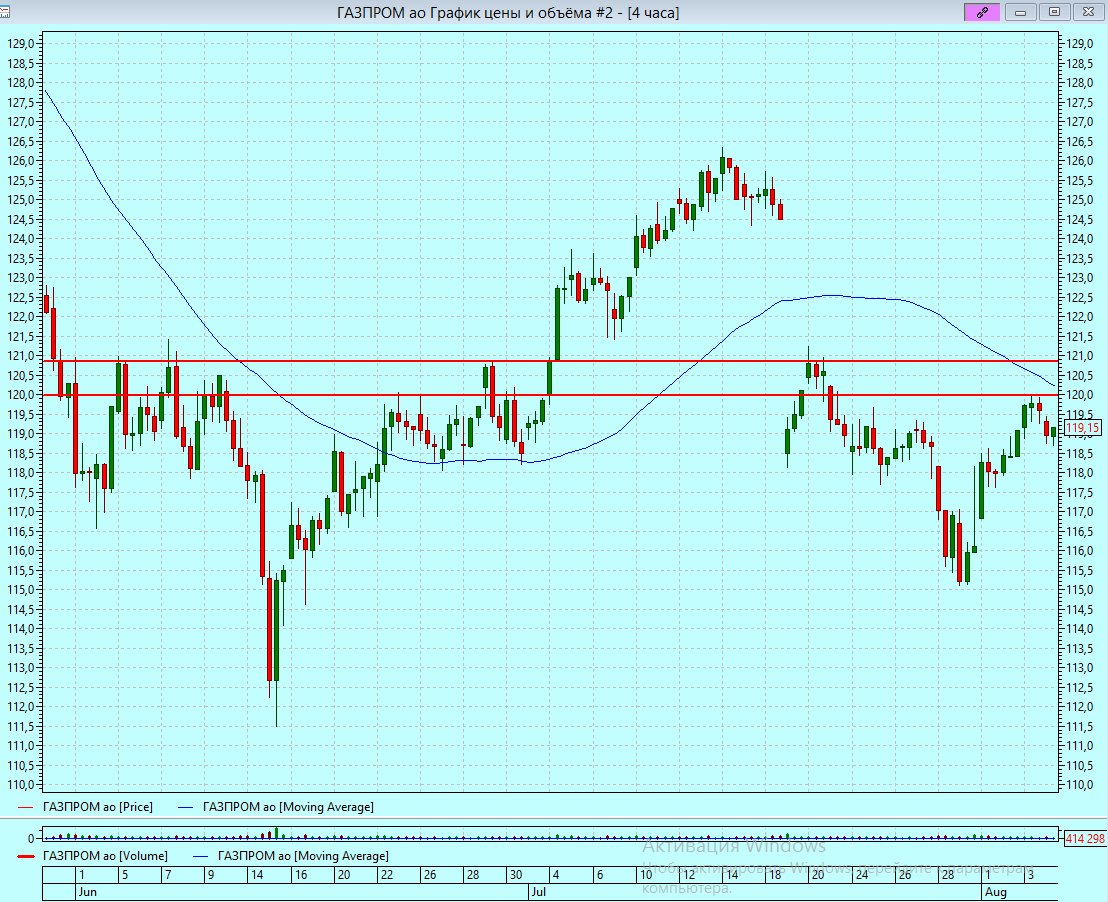Click the 'Jun' month label on time axis
Image resolution: width=1108 pixels, height=902 pixels.
click(88, 892)
